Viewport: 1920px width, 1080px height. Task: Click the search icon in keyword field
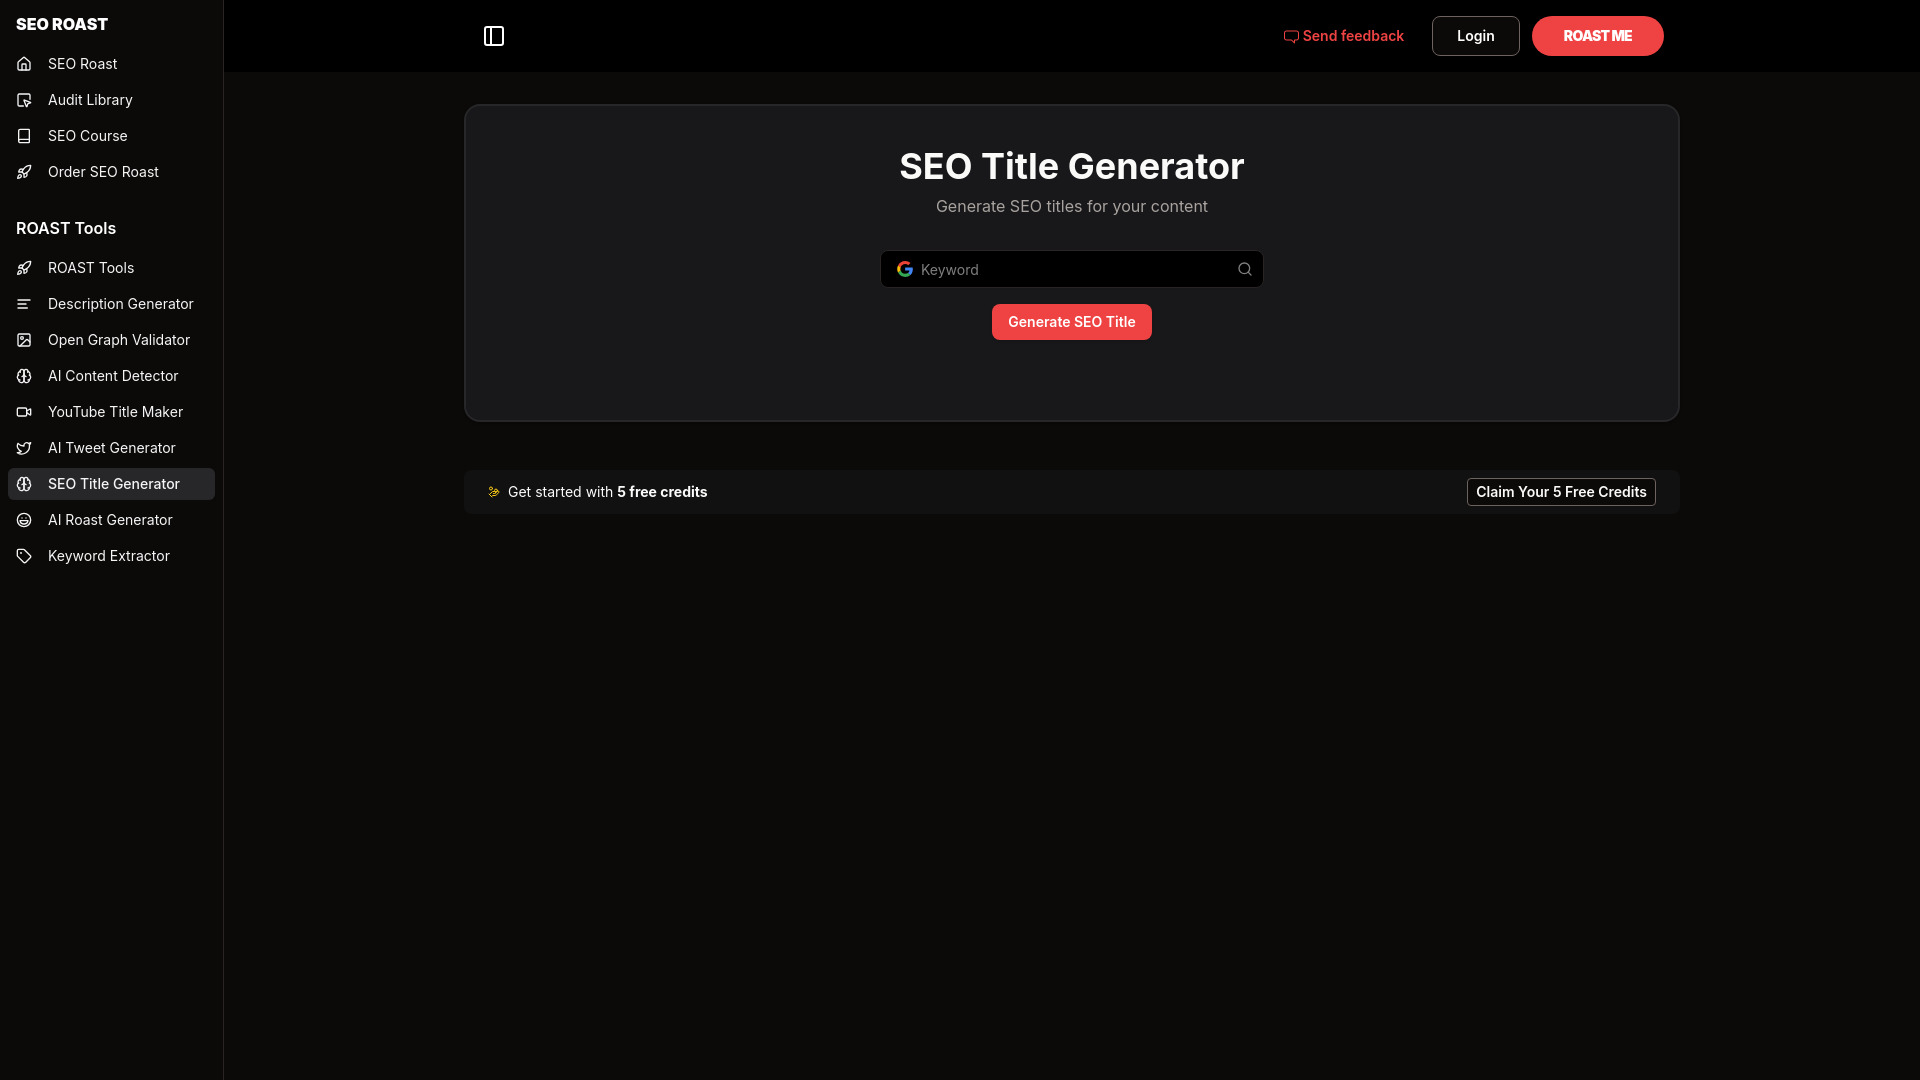pyautogui.click(x=1245, y=269)
